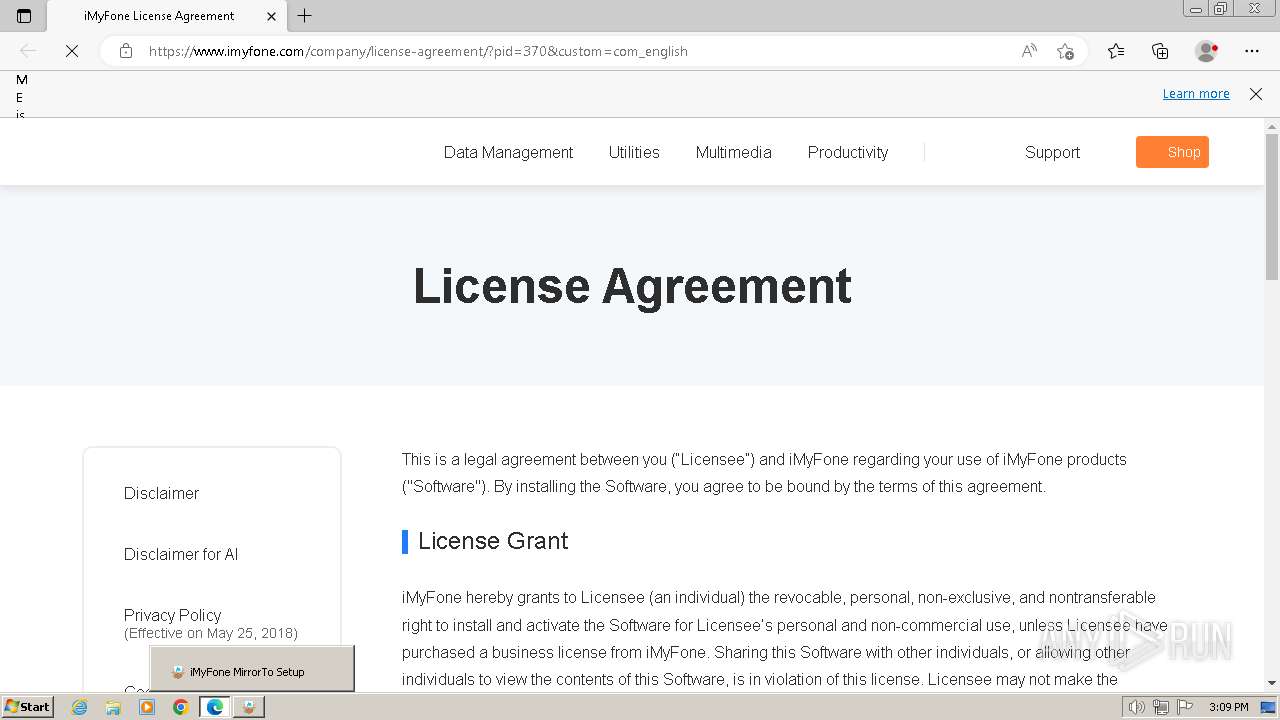
Task: Open Settings and more menu
Action: click(x=1252, y=51)
